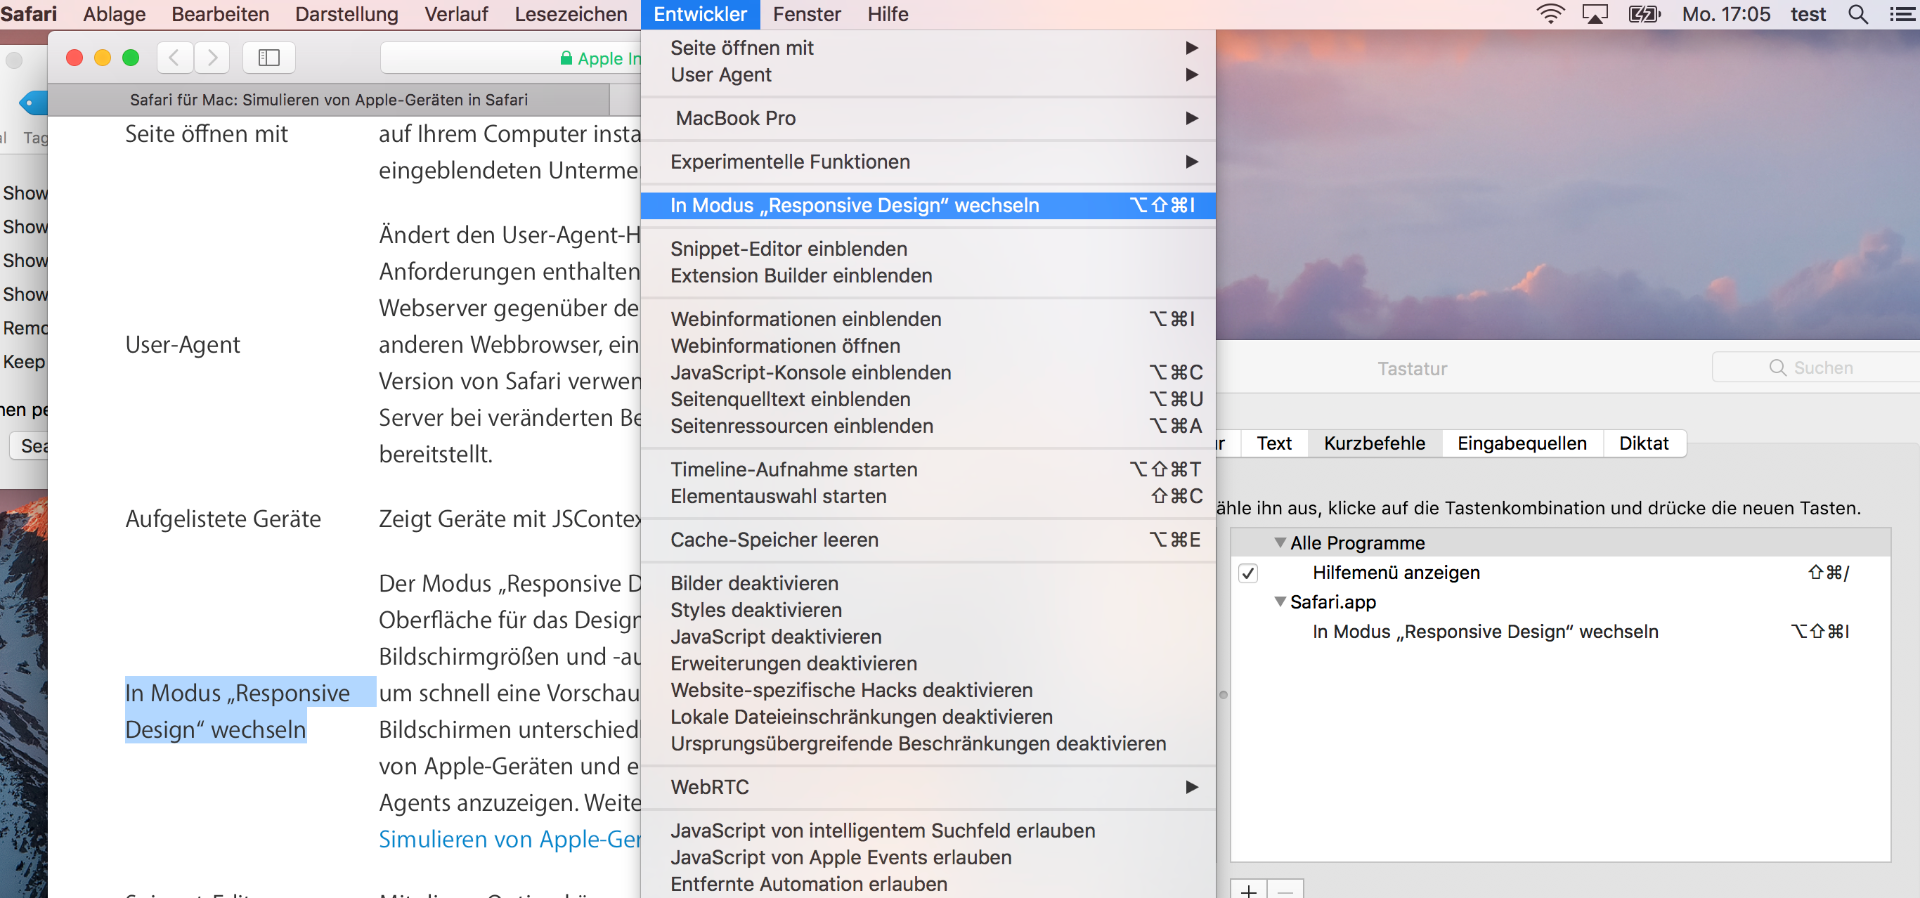Open the Fenster menu
The height and width of the screenshot is (898, 1920).
807,14
